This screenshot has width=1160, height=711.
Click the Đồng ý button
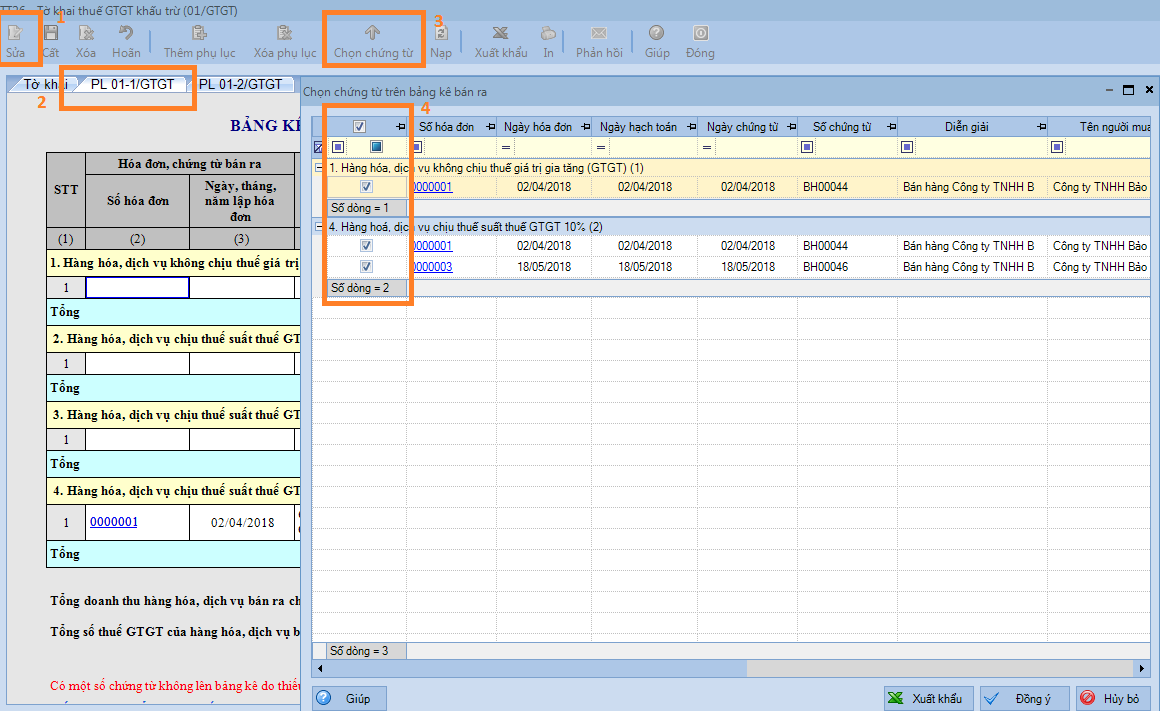tap(1025, 698)
